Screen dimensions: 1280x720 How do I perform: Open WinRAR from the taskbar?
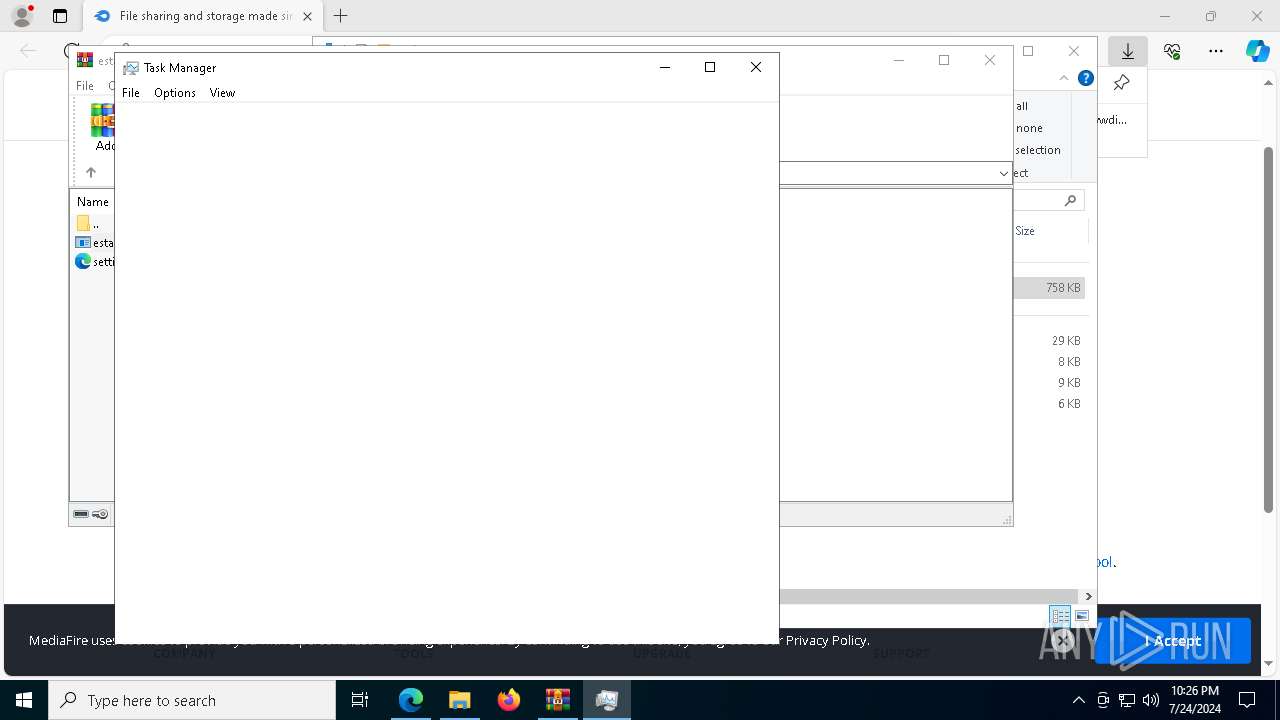coord(558,700)
